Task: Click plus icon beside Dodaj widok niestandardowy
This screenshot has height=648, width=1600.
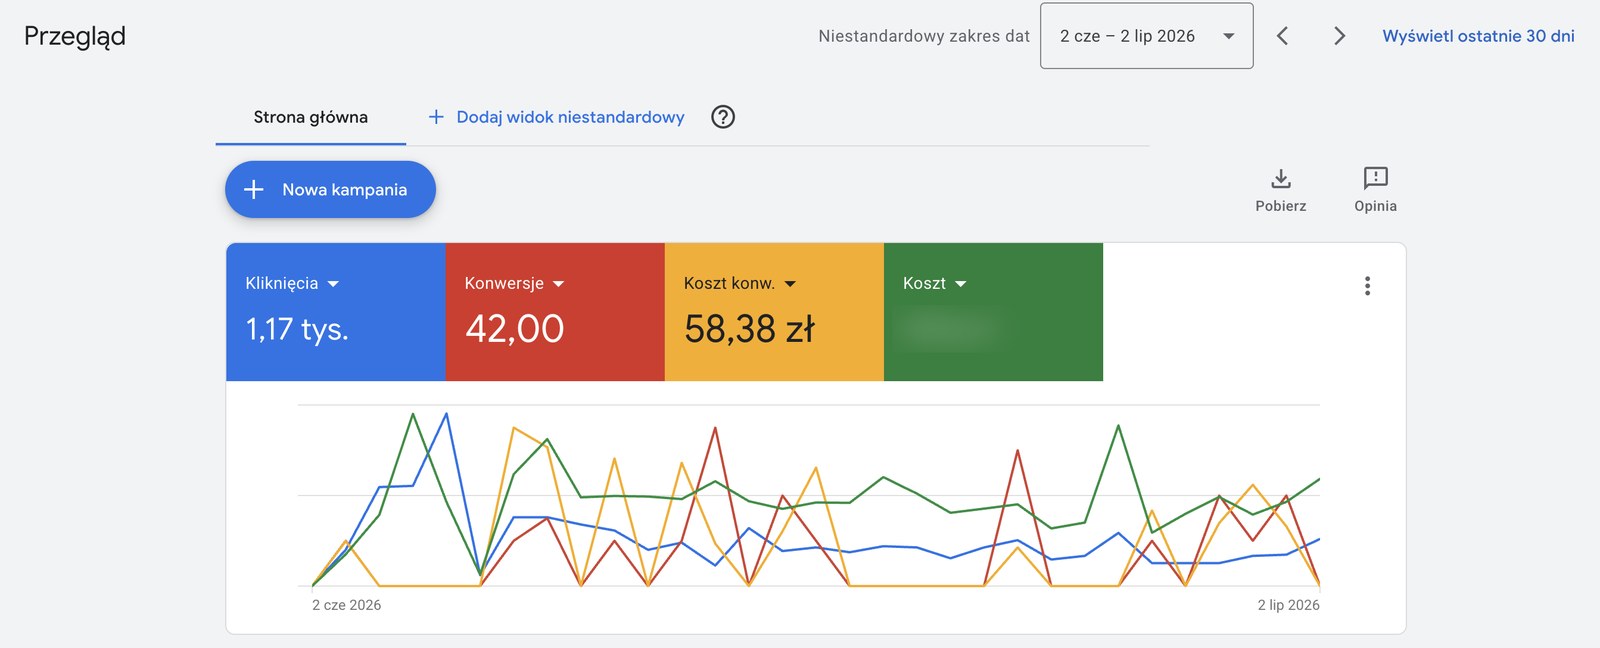Action: point(436,117)
